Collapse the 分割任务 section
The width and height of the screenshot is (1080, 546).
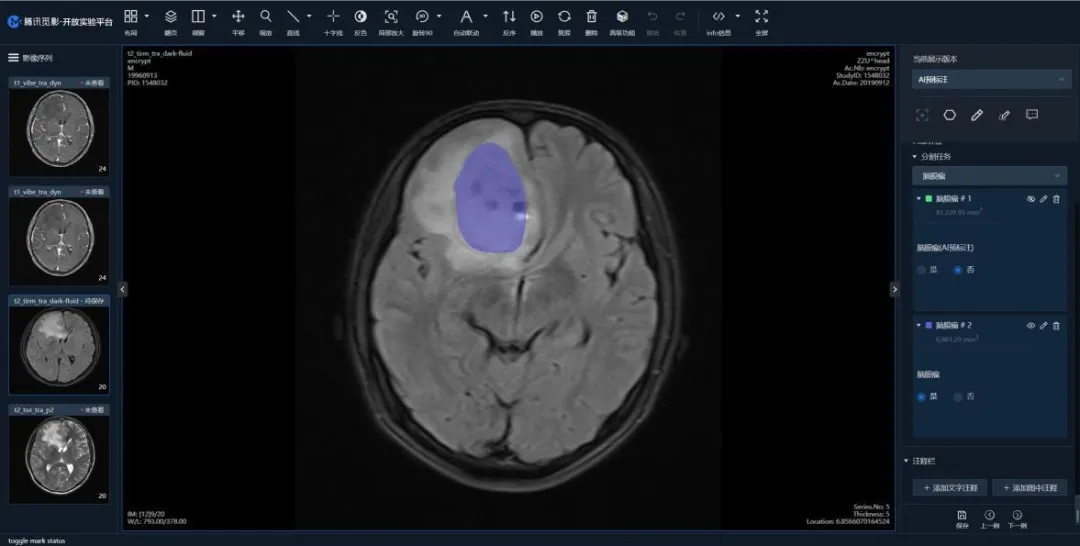pos(915,157)
